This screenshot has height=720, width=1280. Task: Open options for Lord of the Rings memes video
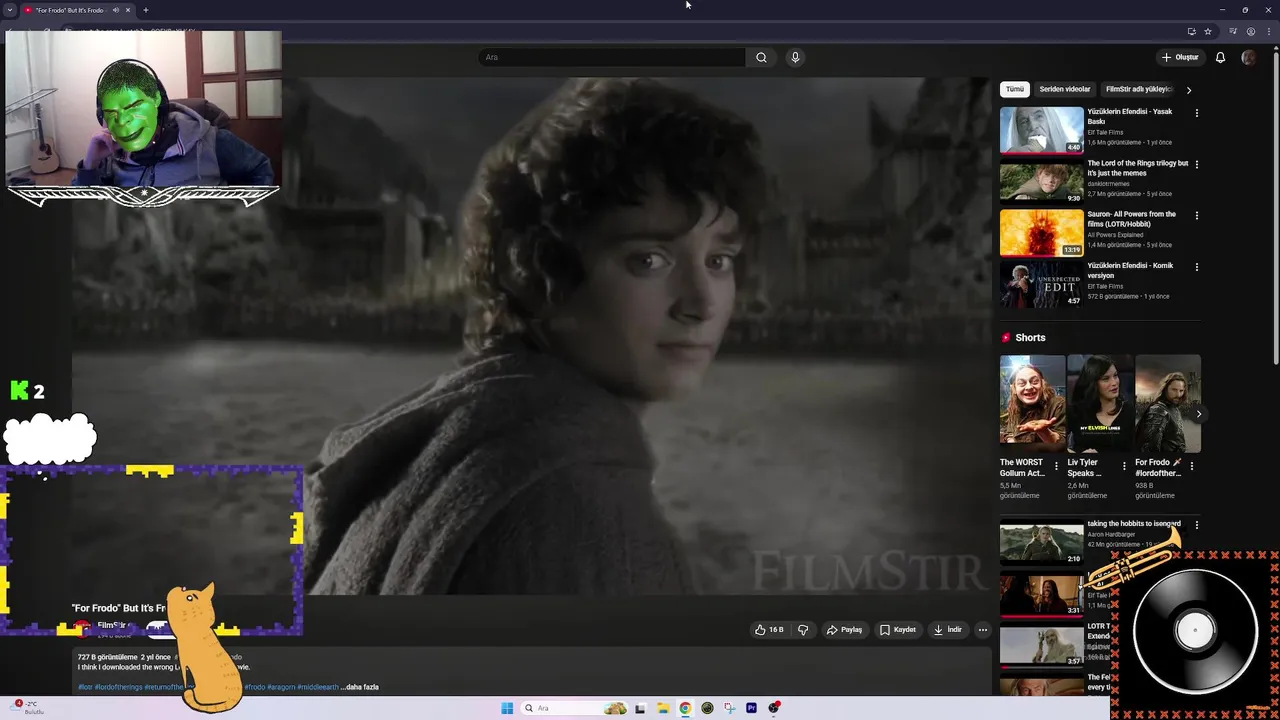click(1197, 164)
